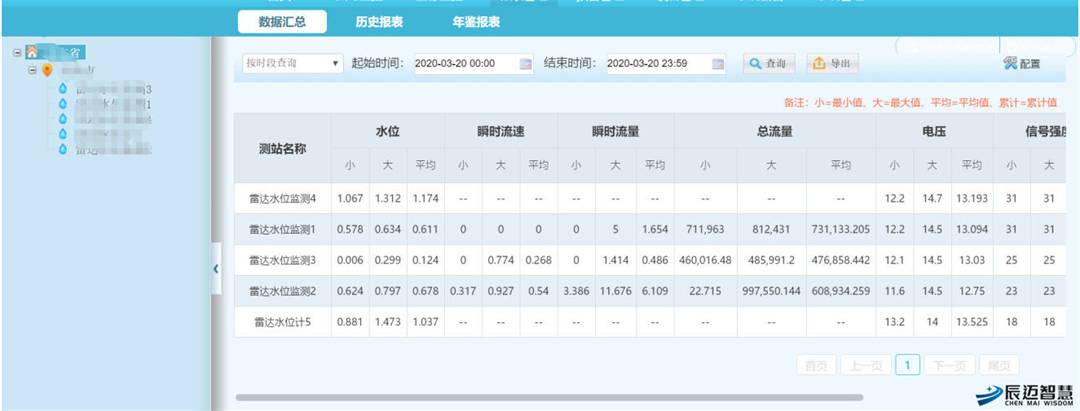Open the 按时段查询 query type dropdown

point(293,64)
